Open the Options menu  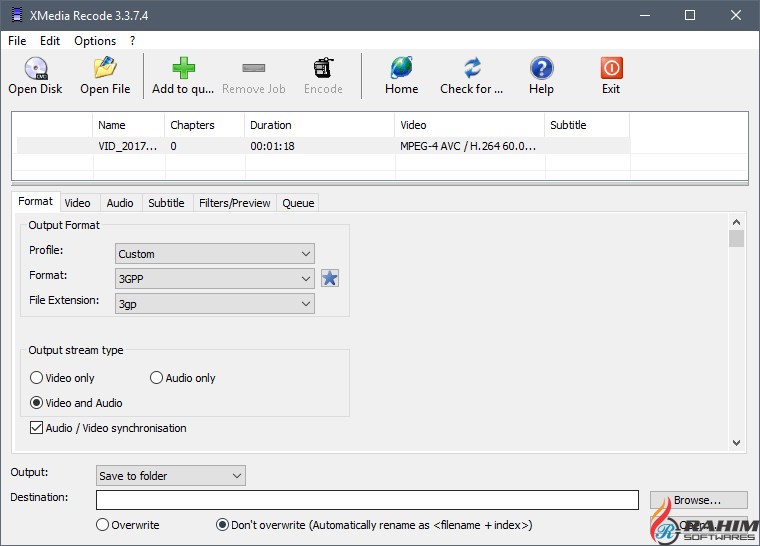95,41
